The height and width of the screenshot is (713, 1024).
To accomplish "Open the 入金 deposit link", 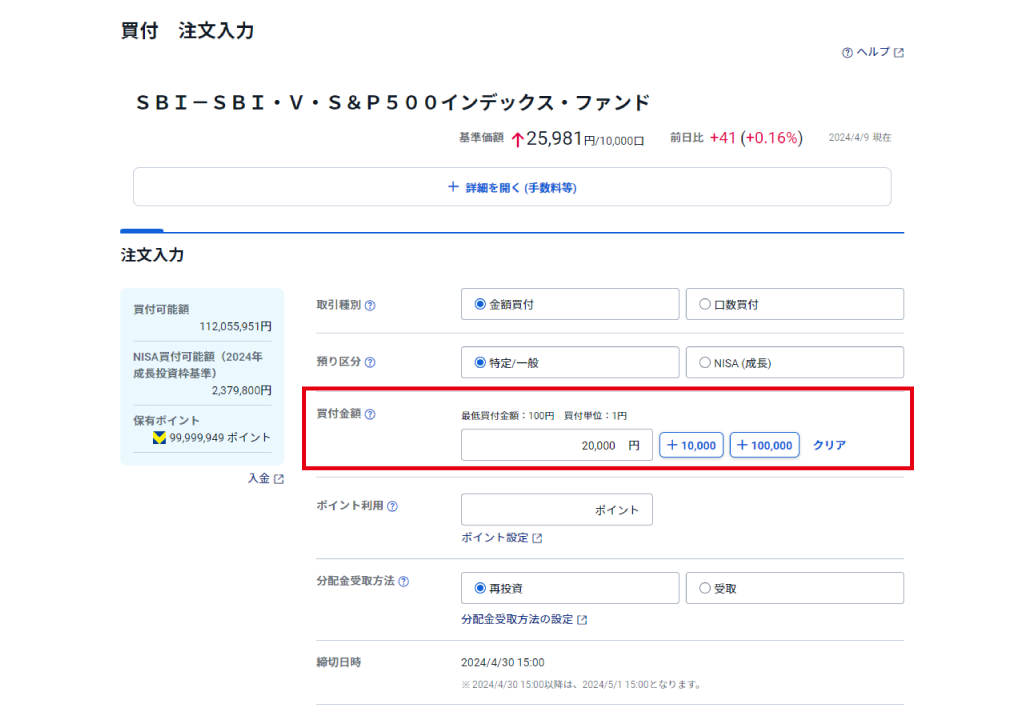I will tap(266, 479).
